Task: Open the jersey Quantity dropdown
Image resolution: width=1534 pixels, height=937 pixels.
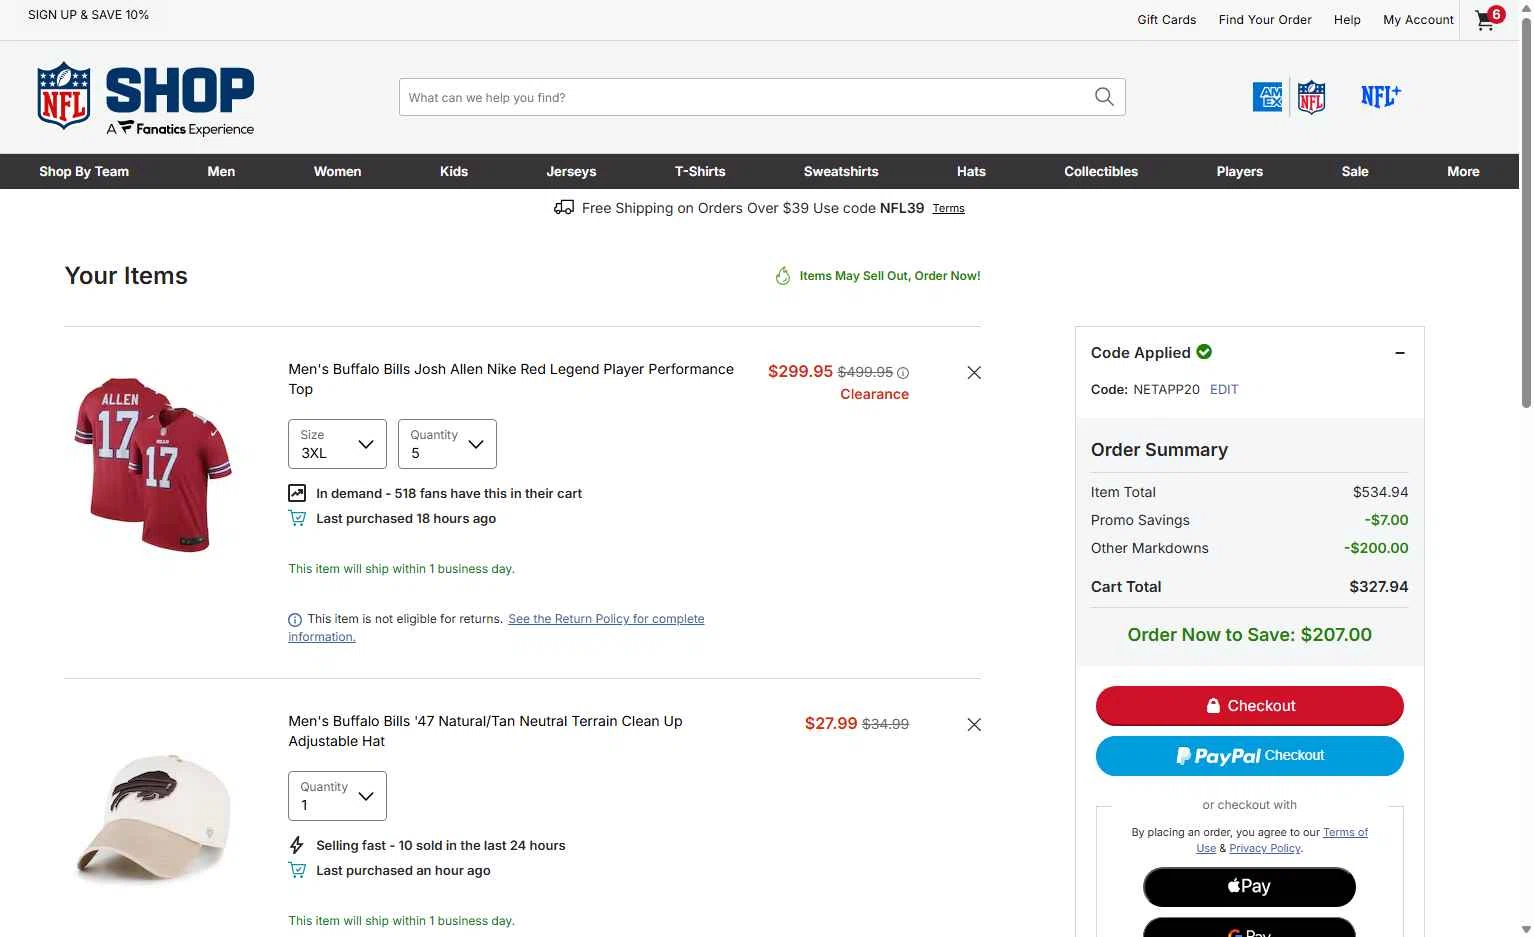Action: [x=447, y=444]
